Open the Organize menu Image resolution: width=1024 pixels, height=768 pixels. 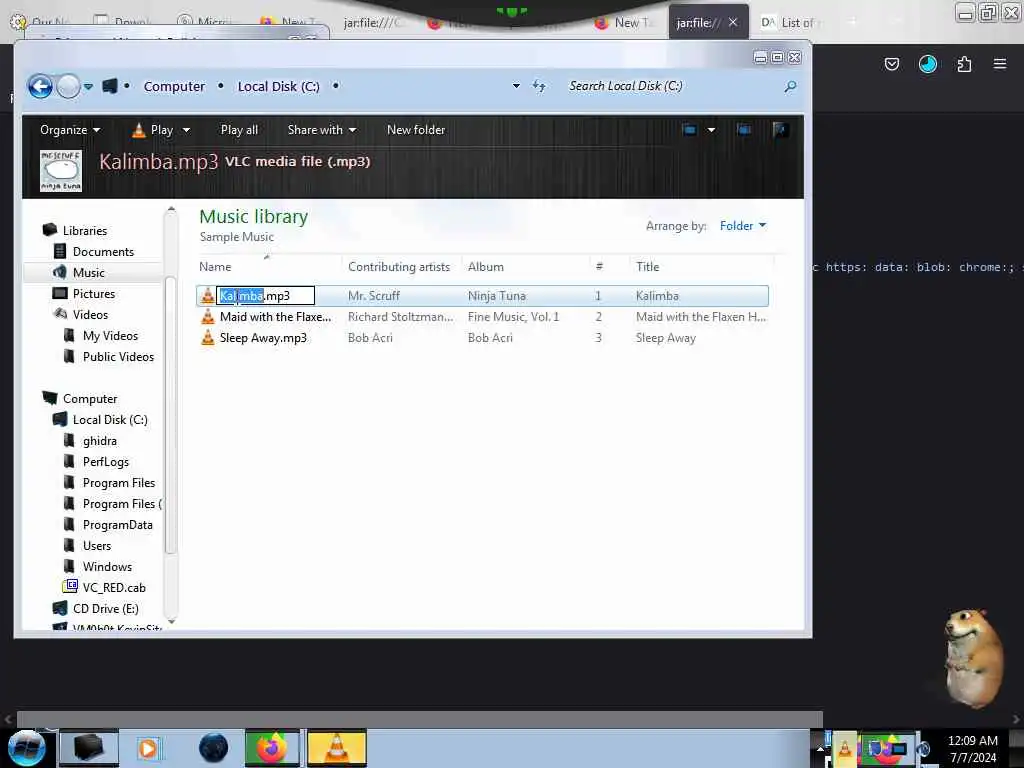70,130
